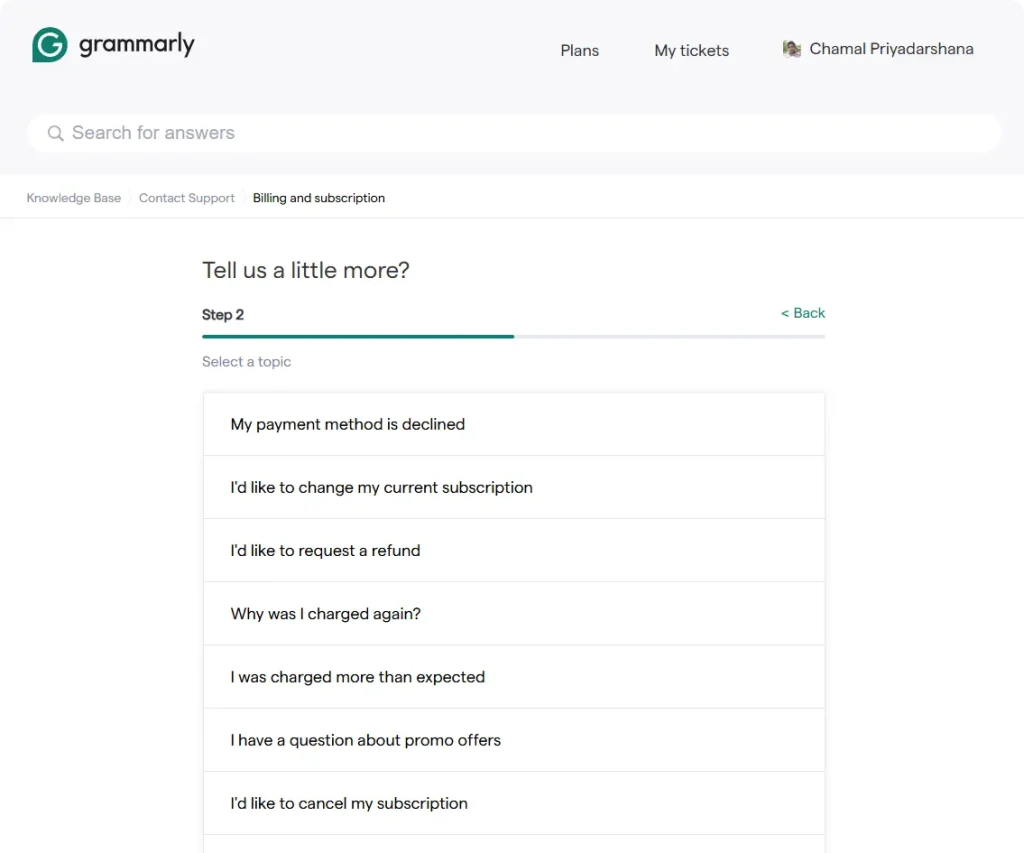Click the Tell us a little more? heading
The height and width of the screenshot is (853, 1024).
tap(306, 270)
